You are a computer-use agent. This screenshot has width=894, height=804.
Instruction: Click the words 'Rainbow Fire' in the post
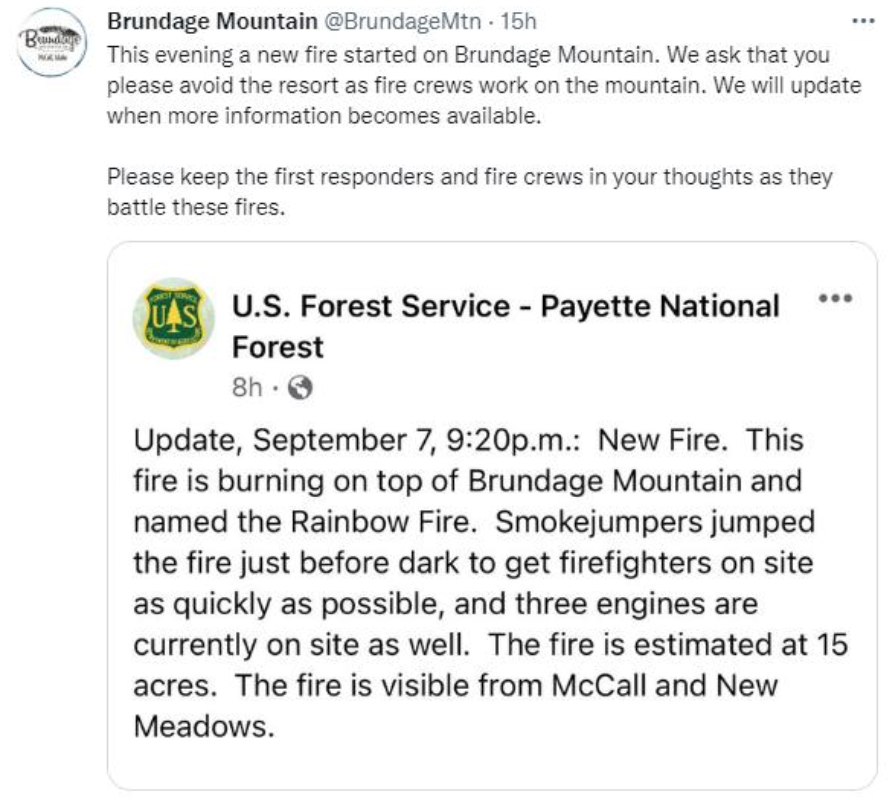click(x=383, y=522)
